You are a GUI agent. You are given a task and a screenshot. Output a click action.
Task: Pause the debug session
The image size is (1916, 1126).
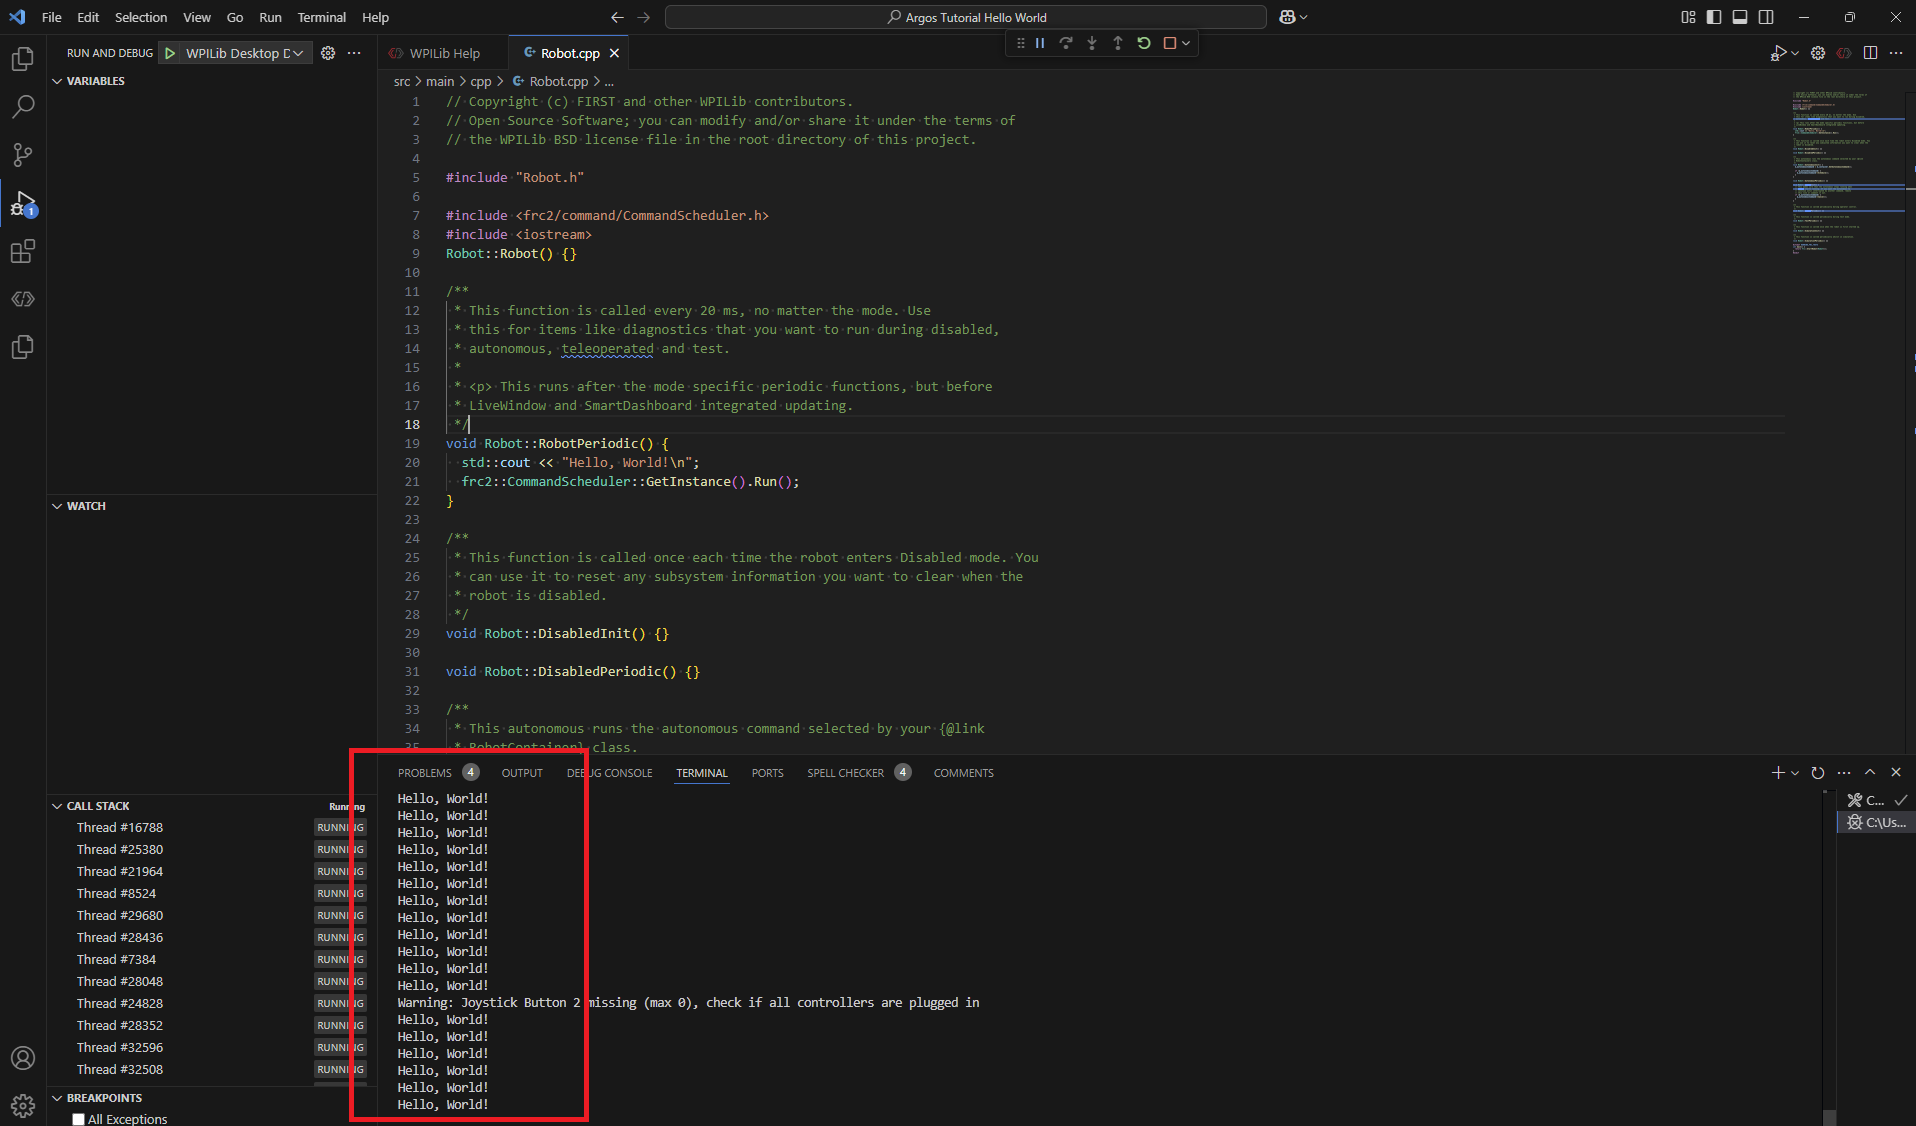[1040, 43]
